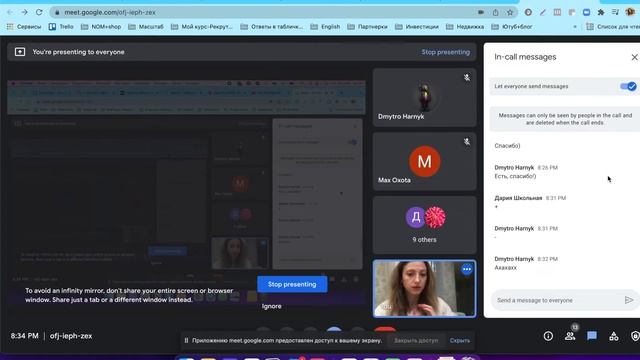Click the message 'Есть, спасибо!)'
This screenshot has width=640, height=360.
[515, 176]
